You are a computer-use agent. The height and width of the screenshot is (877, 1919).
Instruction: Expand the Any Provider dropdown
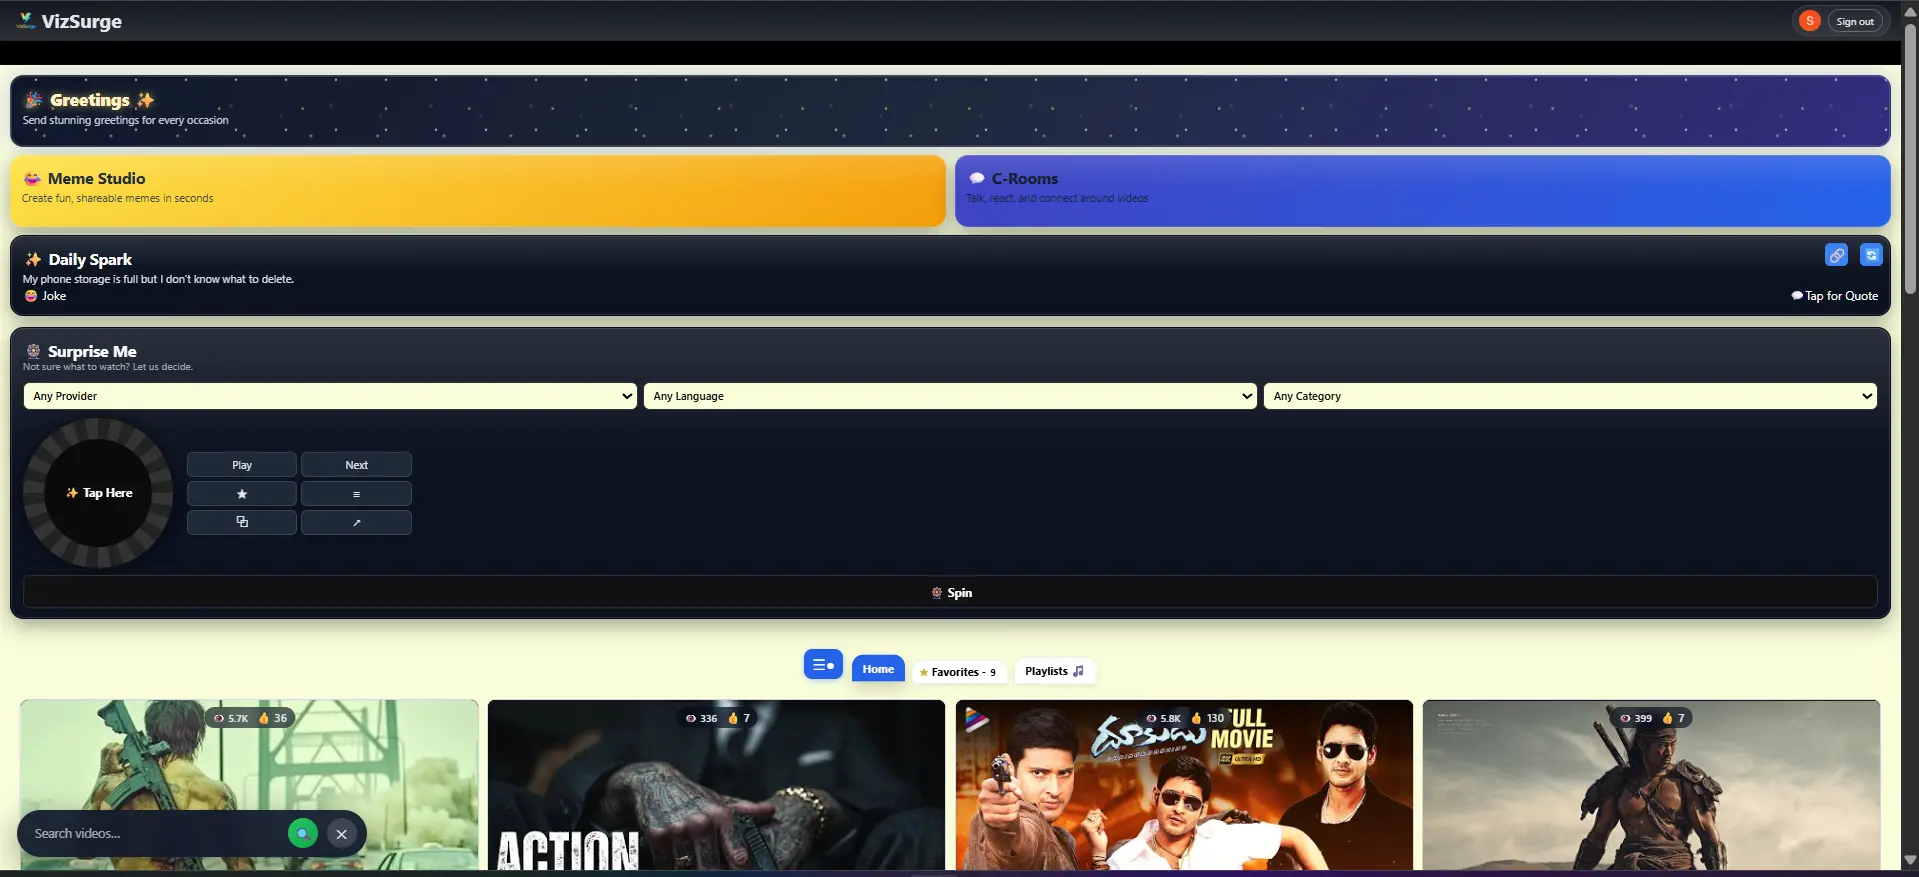coord(330,396)
